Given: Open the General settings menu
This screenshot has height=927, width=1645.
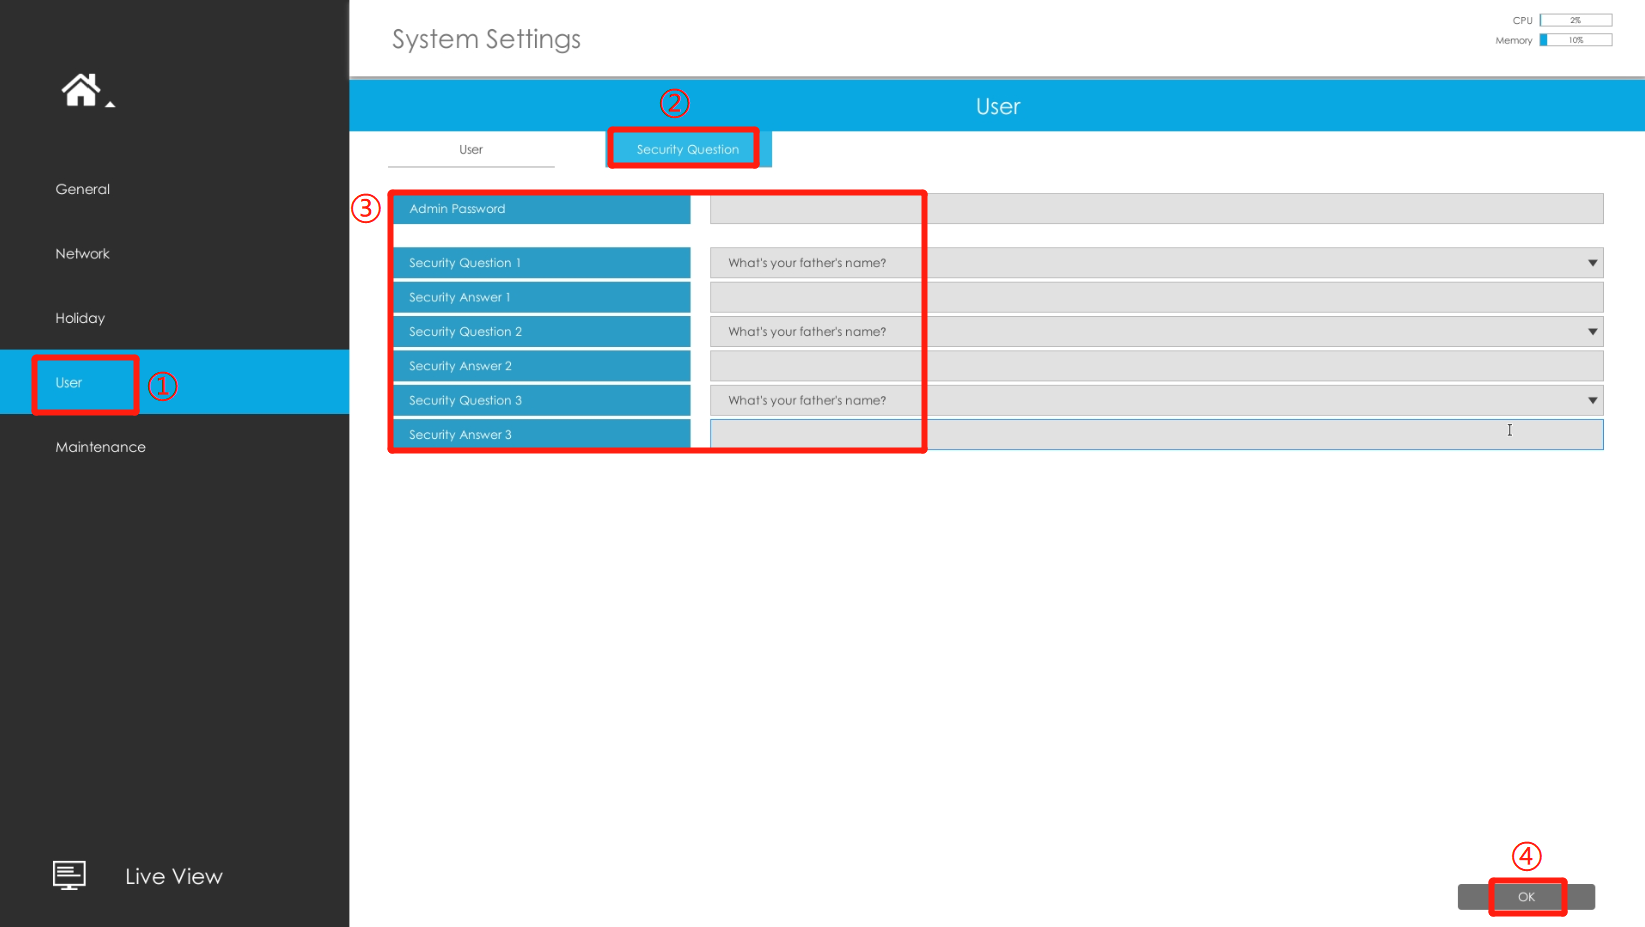Looking at the screenshot, I should tap(83, 189).
